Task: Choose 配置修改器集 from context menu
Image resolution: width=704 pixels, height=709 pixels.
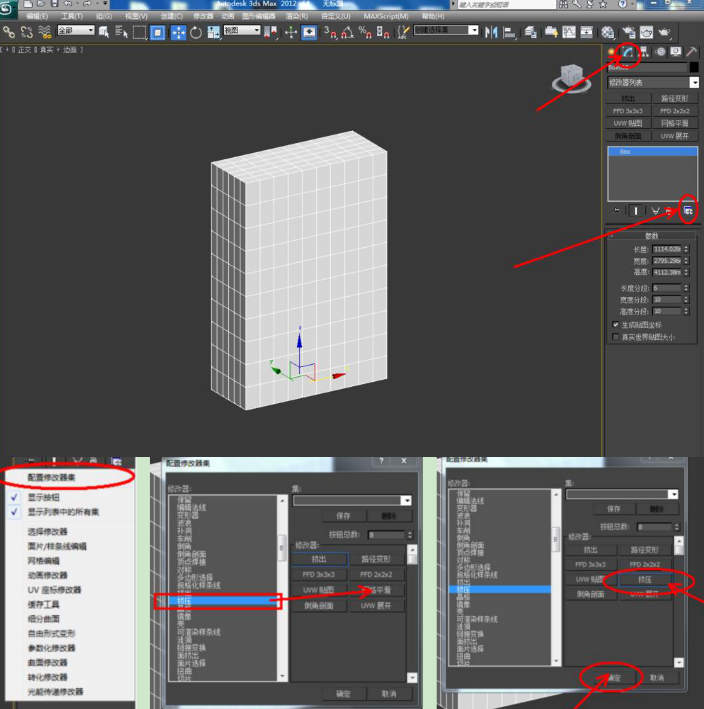Action: point(51,477)
